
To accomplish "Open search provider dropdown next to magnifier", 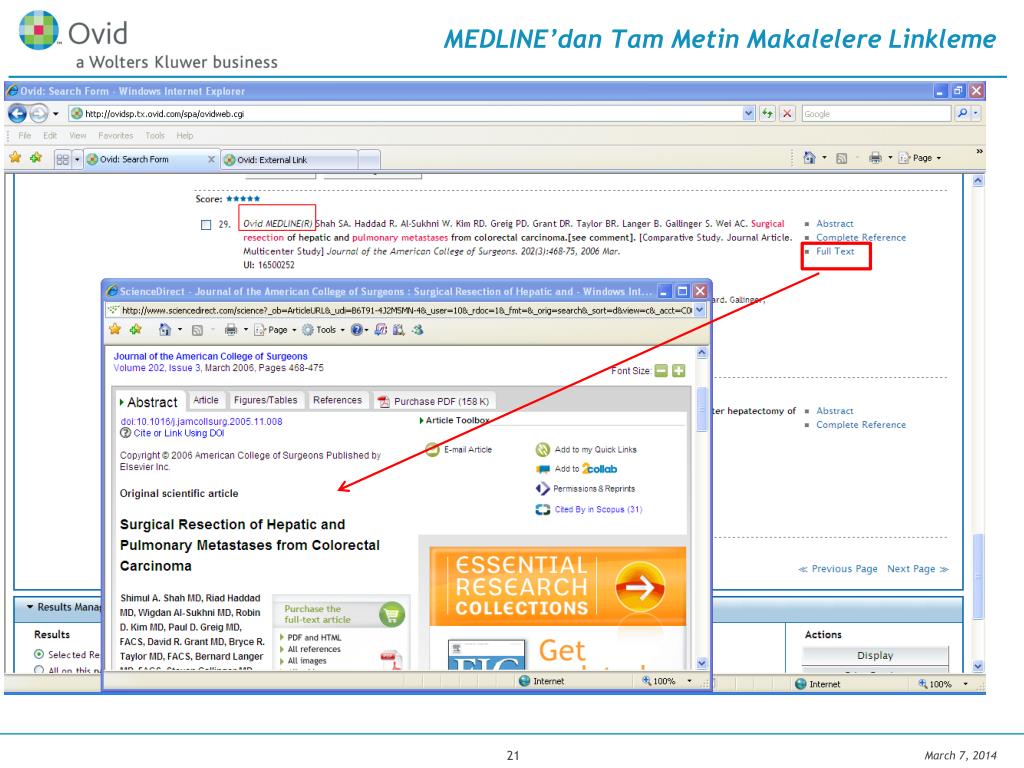I will tap(976, 114).
